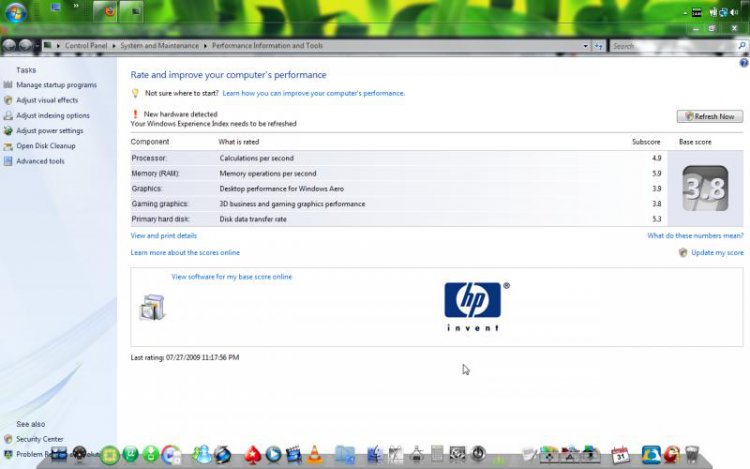750x469 pixels.
Task: Click the PokerStars red spade dock icon
Action: coord(253,455)
